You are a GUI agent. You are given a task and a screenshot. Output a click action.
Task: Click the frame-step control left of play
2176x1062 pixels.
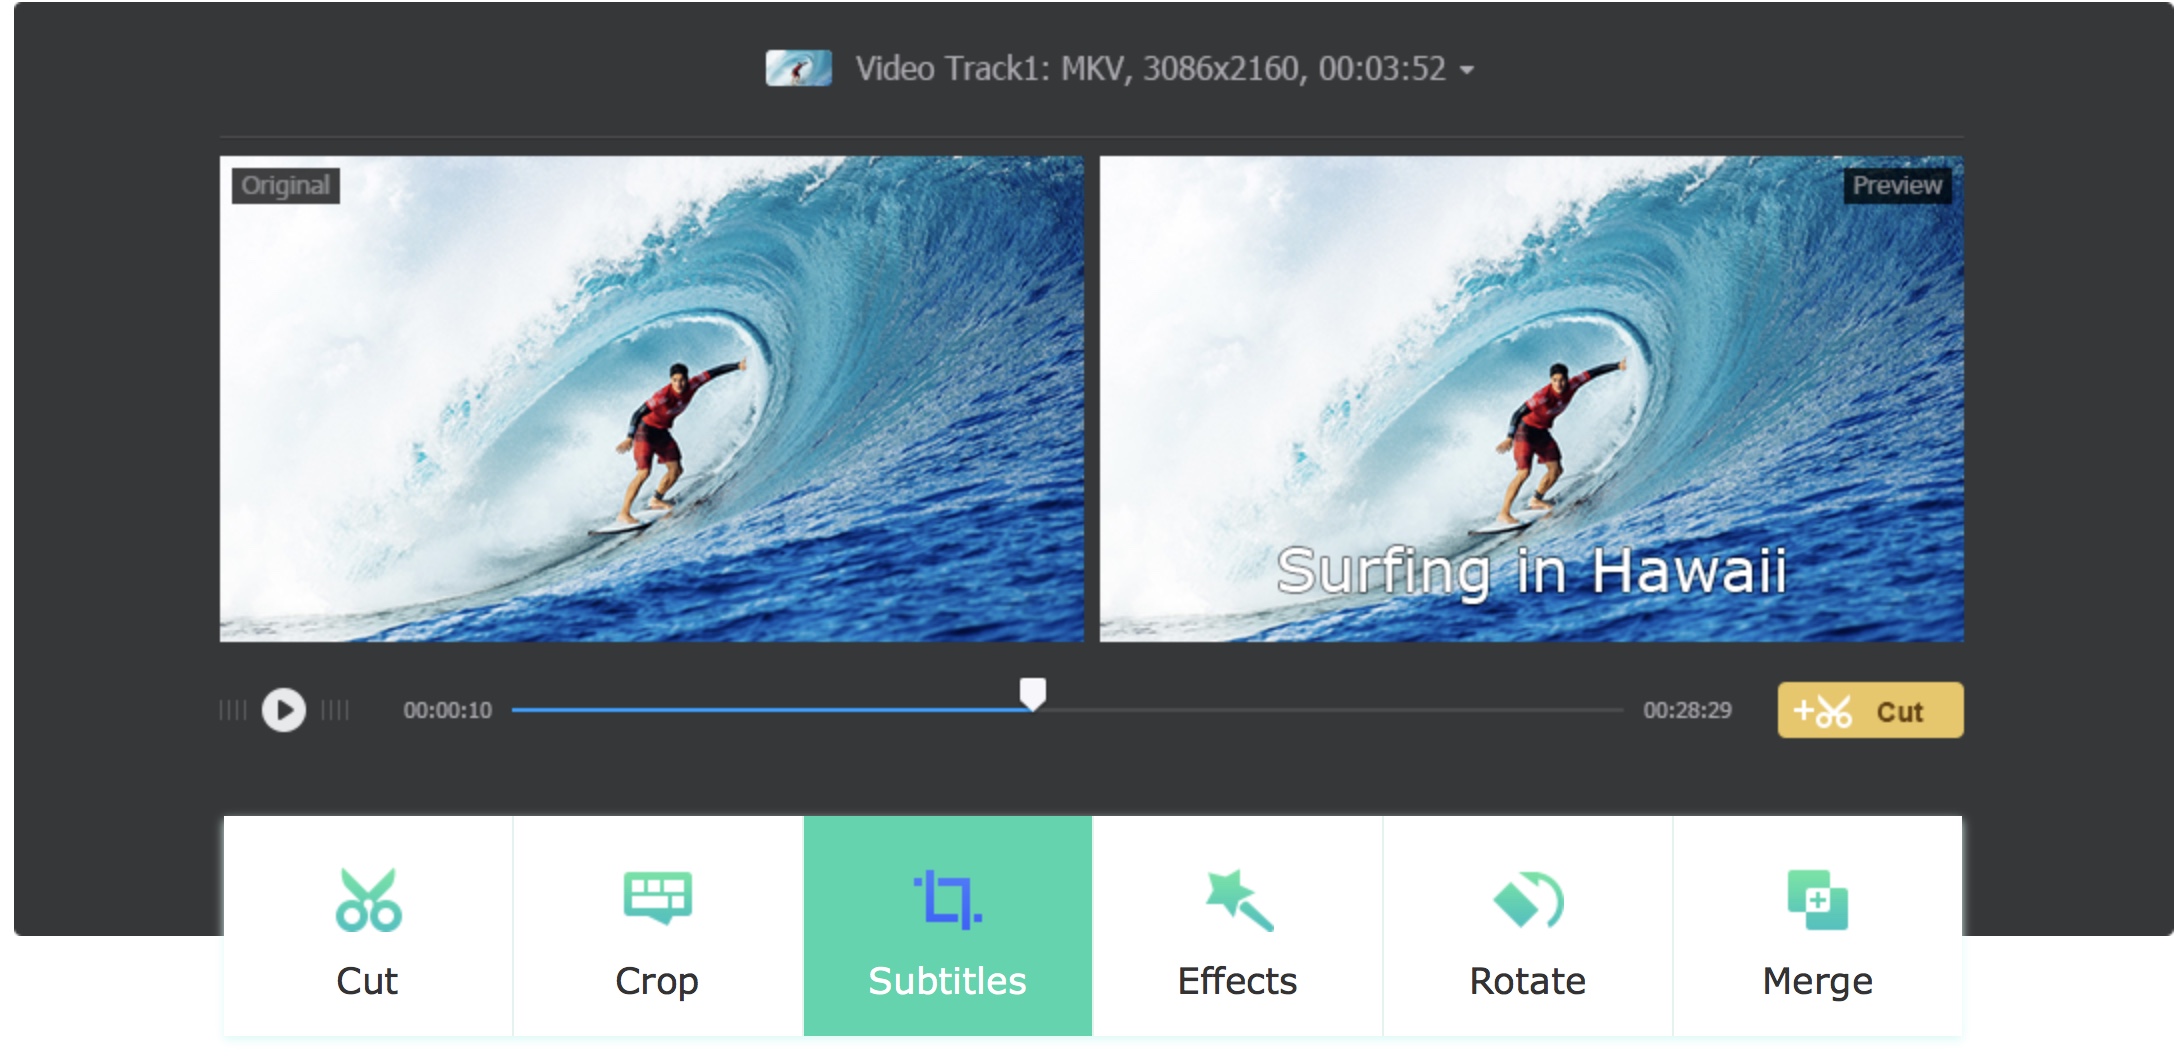233,711
